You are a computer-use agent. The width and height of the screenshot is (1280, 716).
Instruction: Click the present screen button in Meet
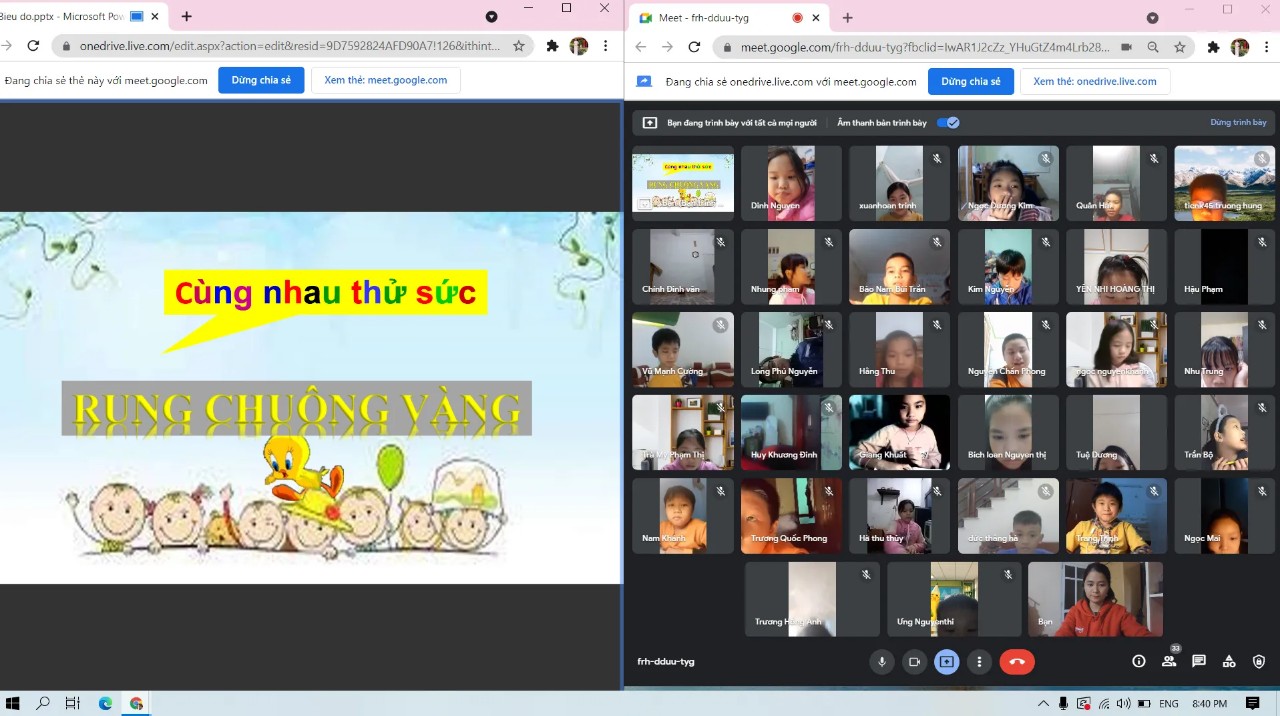click(x=946, y=661)
